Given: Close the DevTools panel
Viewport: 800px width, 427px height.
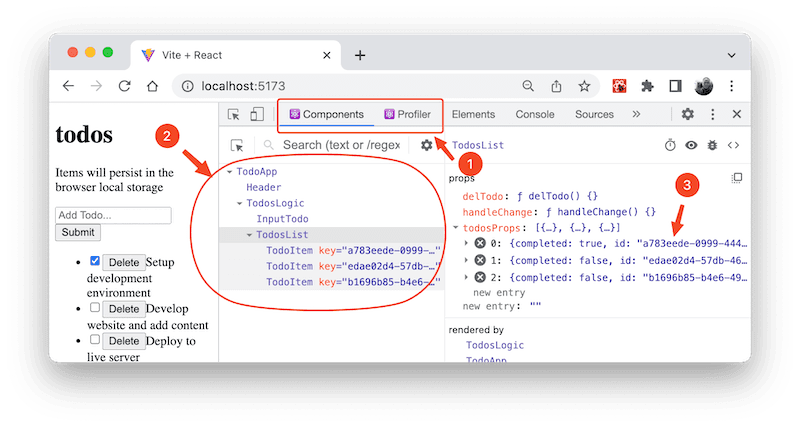Looking at the screenshot, I should coord(737,114).
